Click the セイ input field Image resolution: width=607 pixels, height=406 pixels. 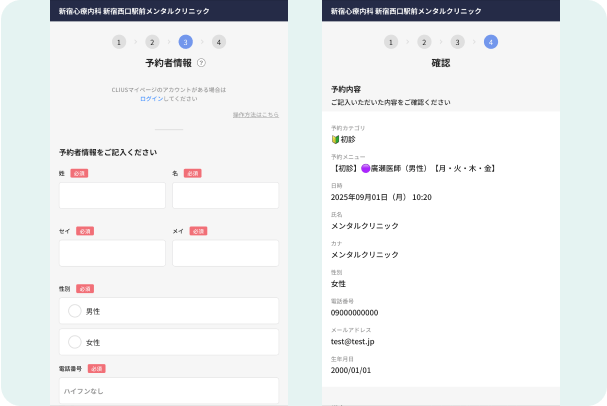(x=112, y=253)
